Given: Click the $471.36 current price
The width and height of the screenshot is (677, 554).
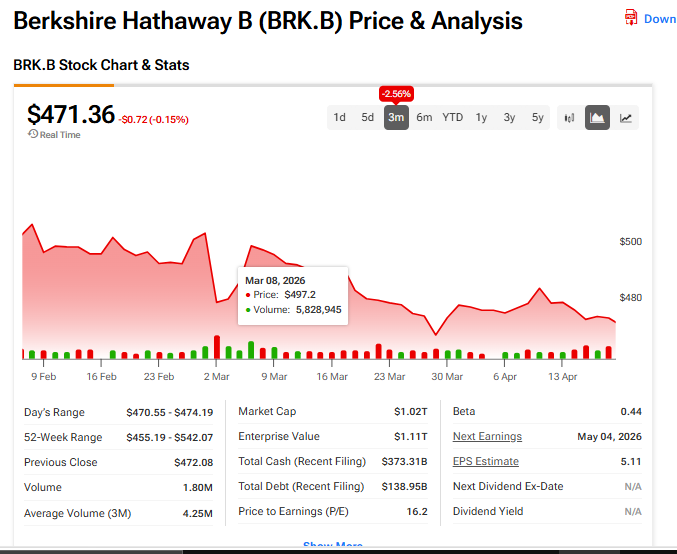Looking at the screenshot, I should click(71, 114).
